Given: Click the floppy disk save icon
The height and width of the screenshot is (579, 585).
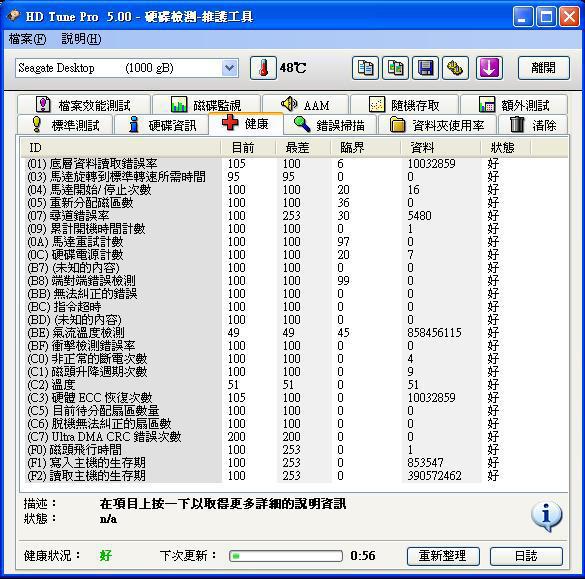Looking at the screenshot, I should coord(425,68).
